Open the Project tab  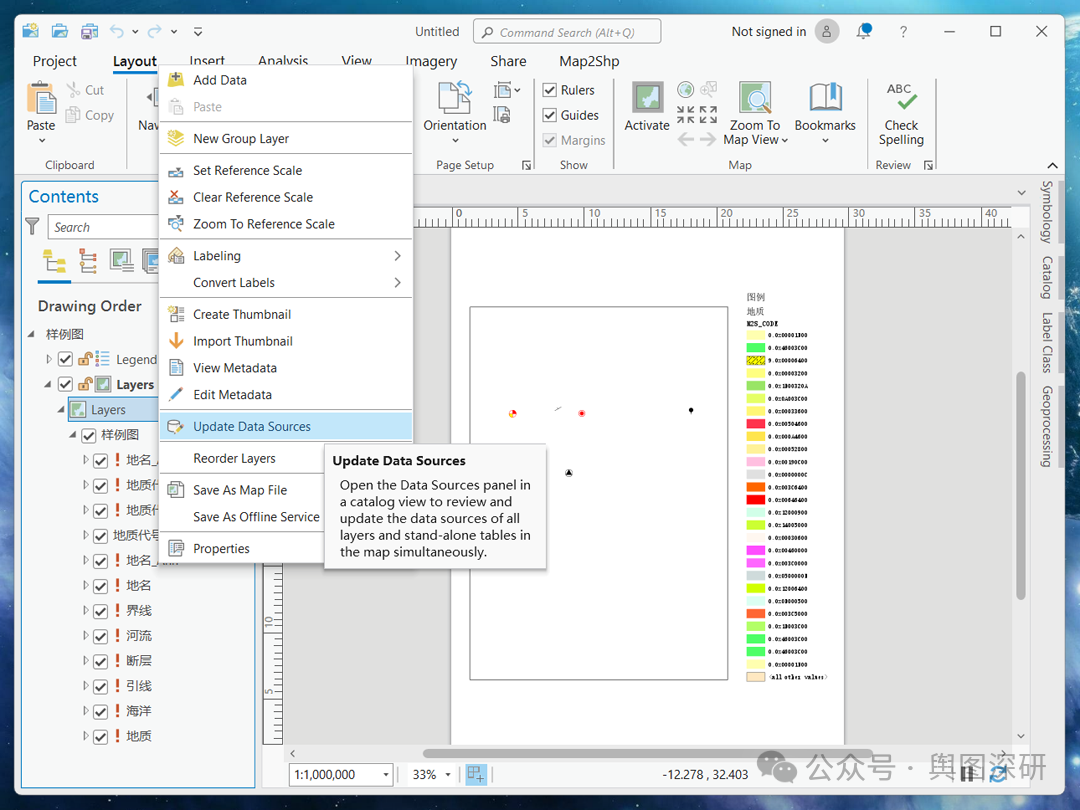(54, 61)
